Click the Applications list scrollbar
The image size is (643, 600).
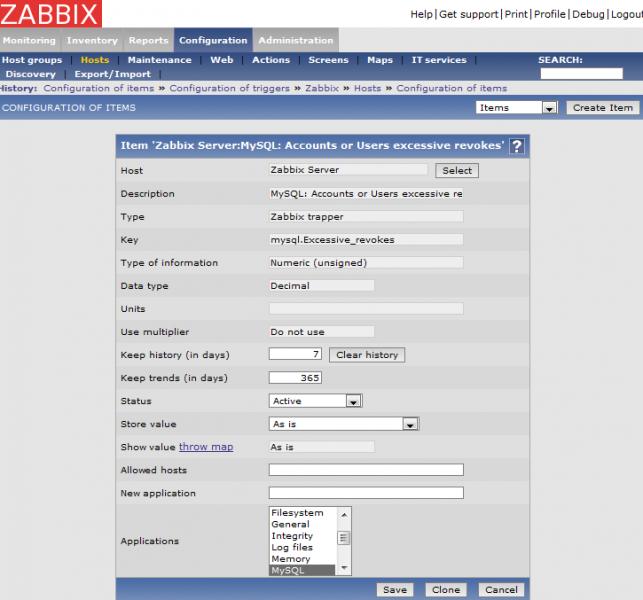click(344, 540)
